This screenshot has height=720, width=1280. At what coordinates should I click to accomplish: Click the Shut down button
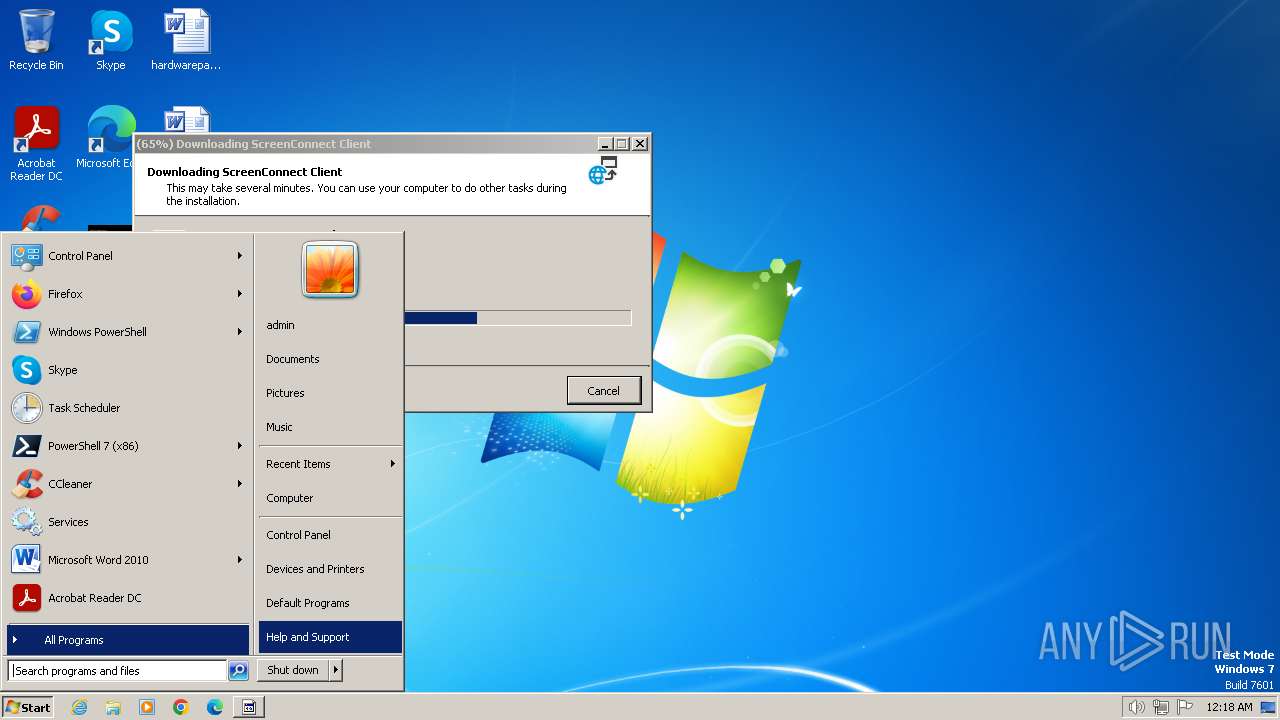pos(293,670)
